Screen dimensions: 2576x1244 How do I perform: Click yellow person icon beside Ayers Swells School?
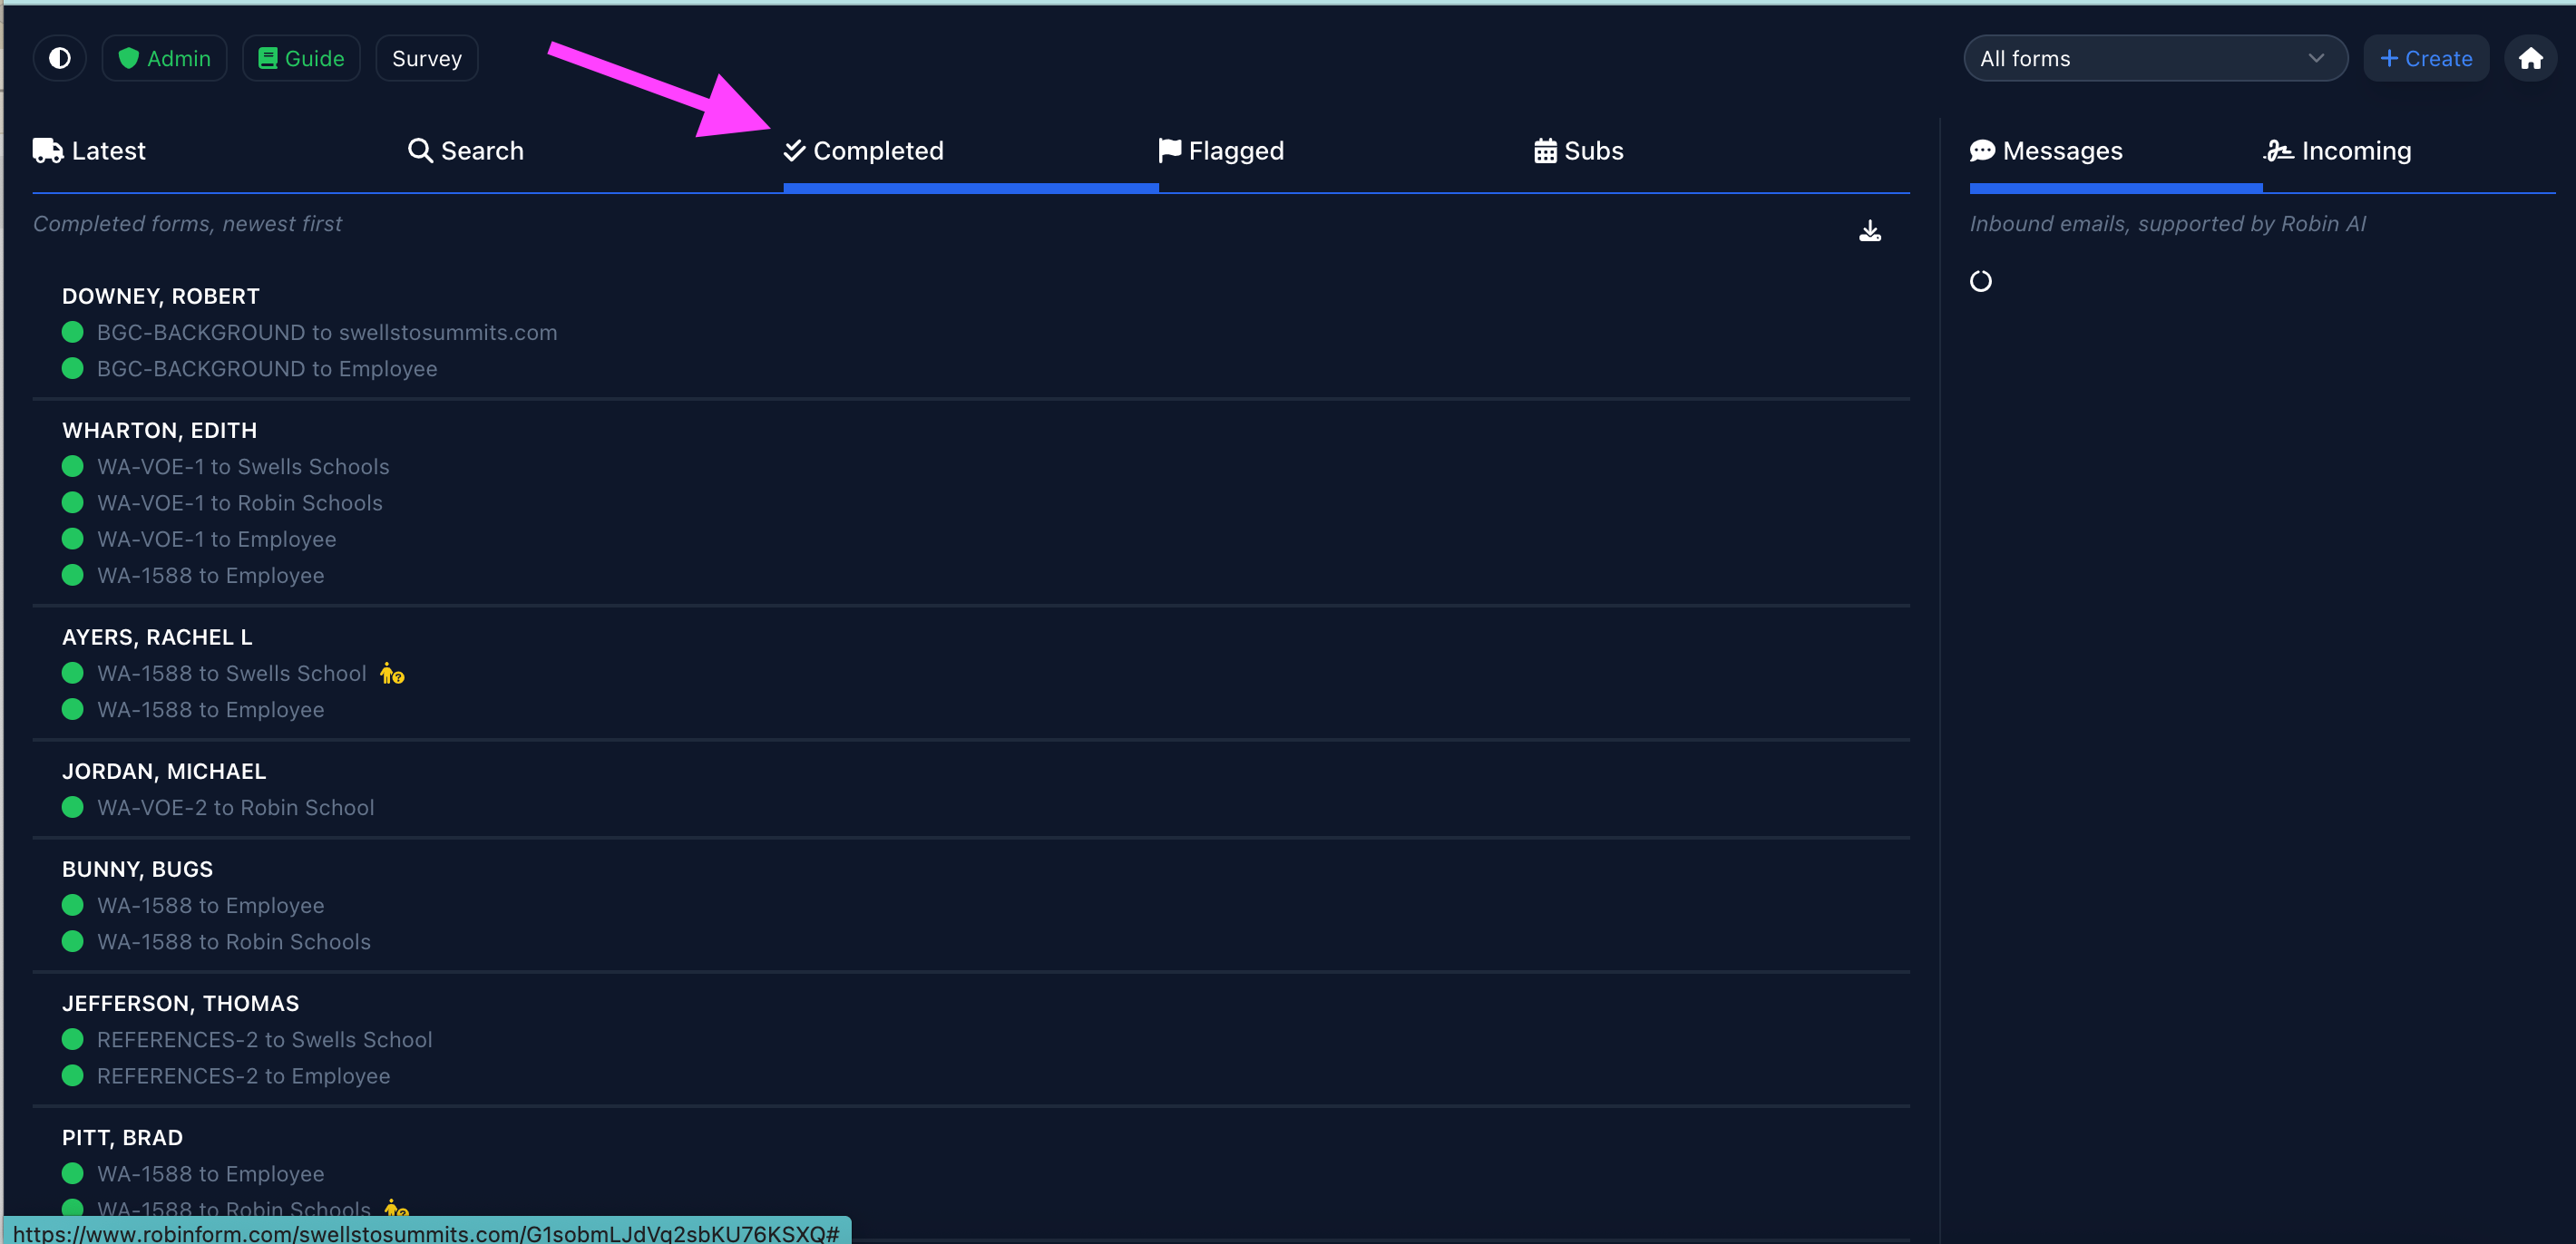pos(392,674)
